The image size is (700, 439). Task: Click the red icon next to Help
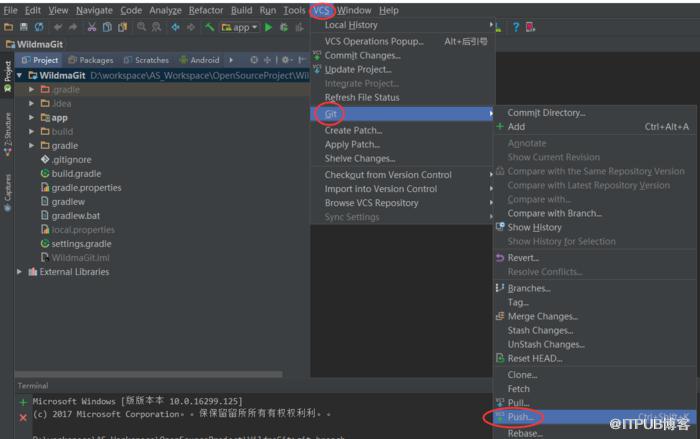530,27
